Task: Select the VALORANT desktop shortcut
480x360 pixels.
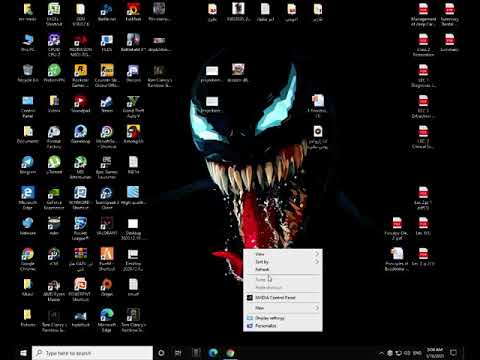Action: [107, 226]
